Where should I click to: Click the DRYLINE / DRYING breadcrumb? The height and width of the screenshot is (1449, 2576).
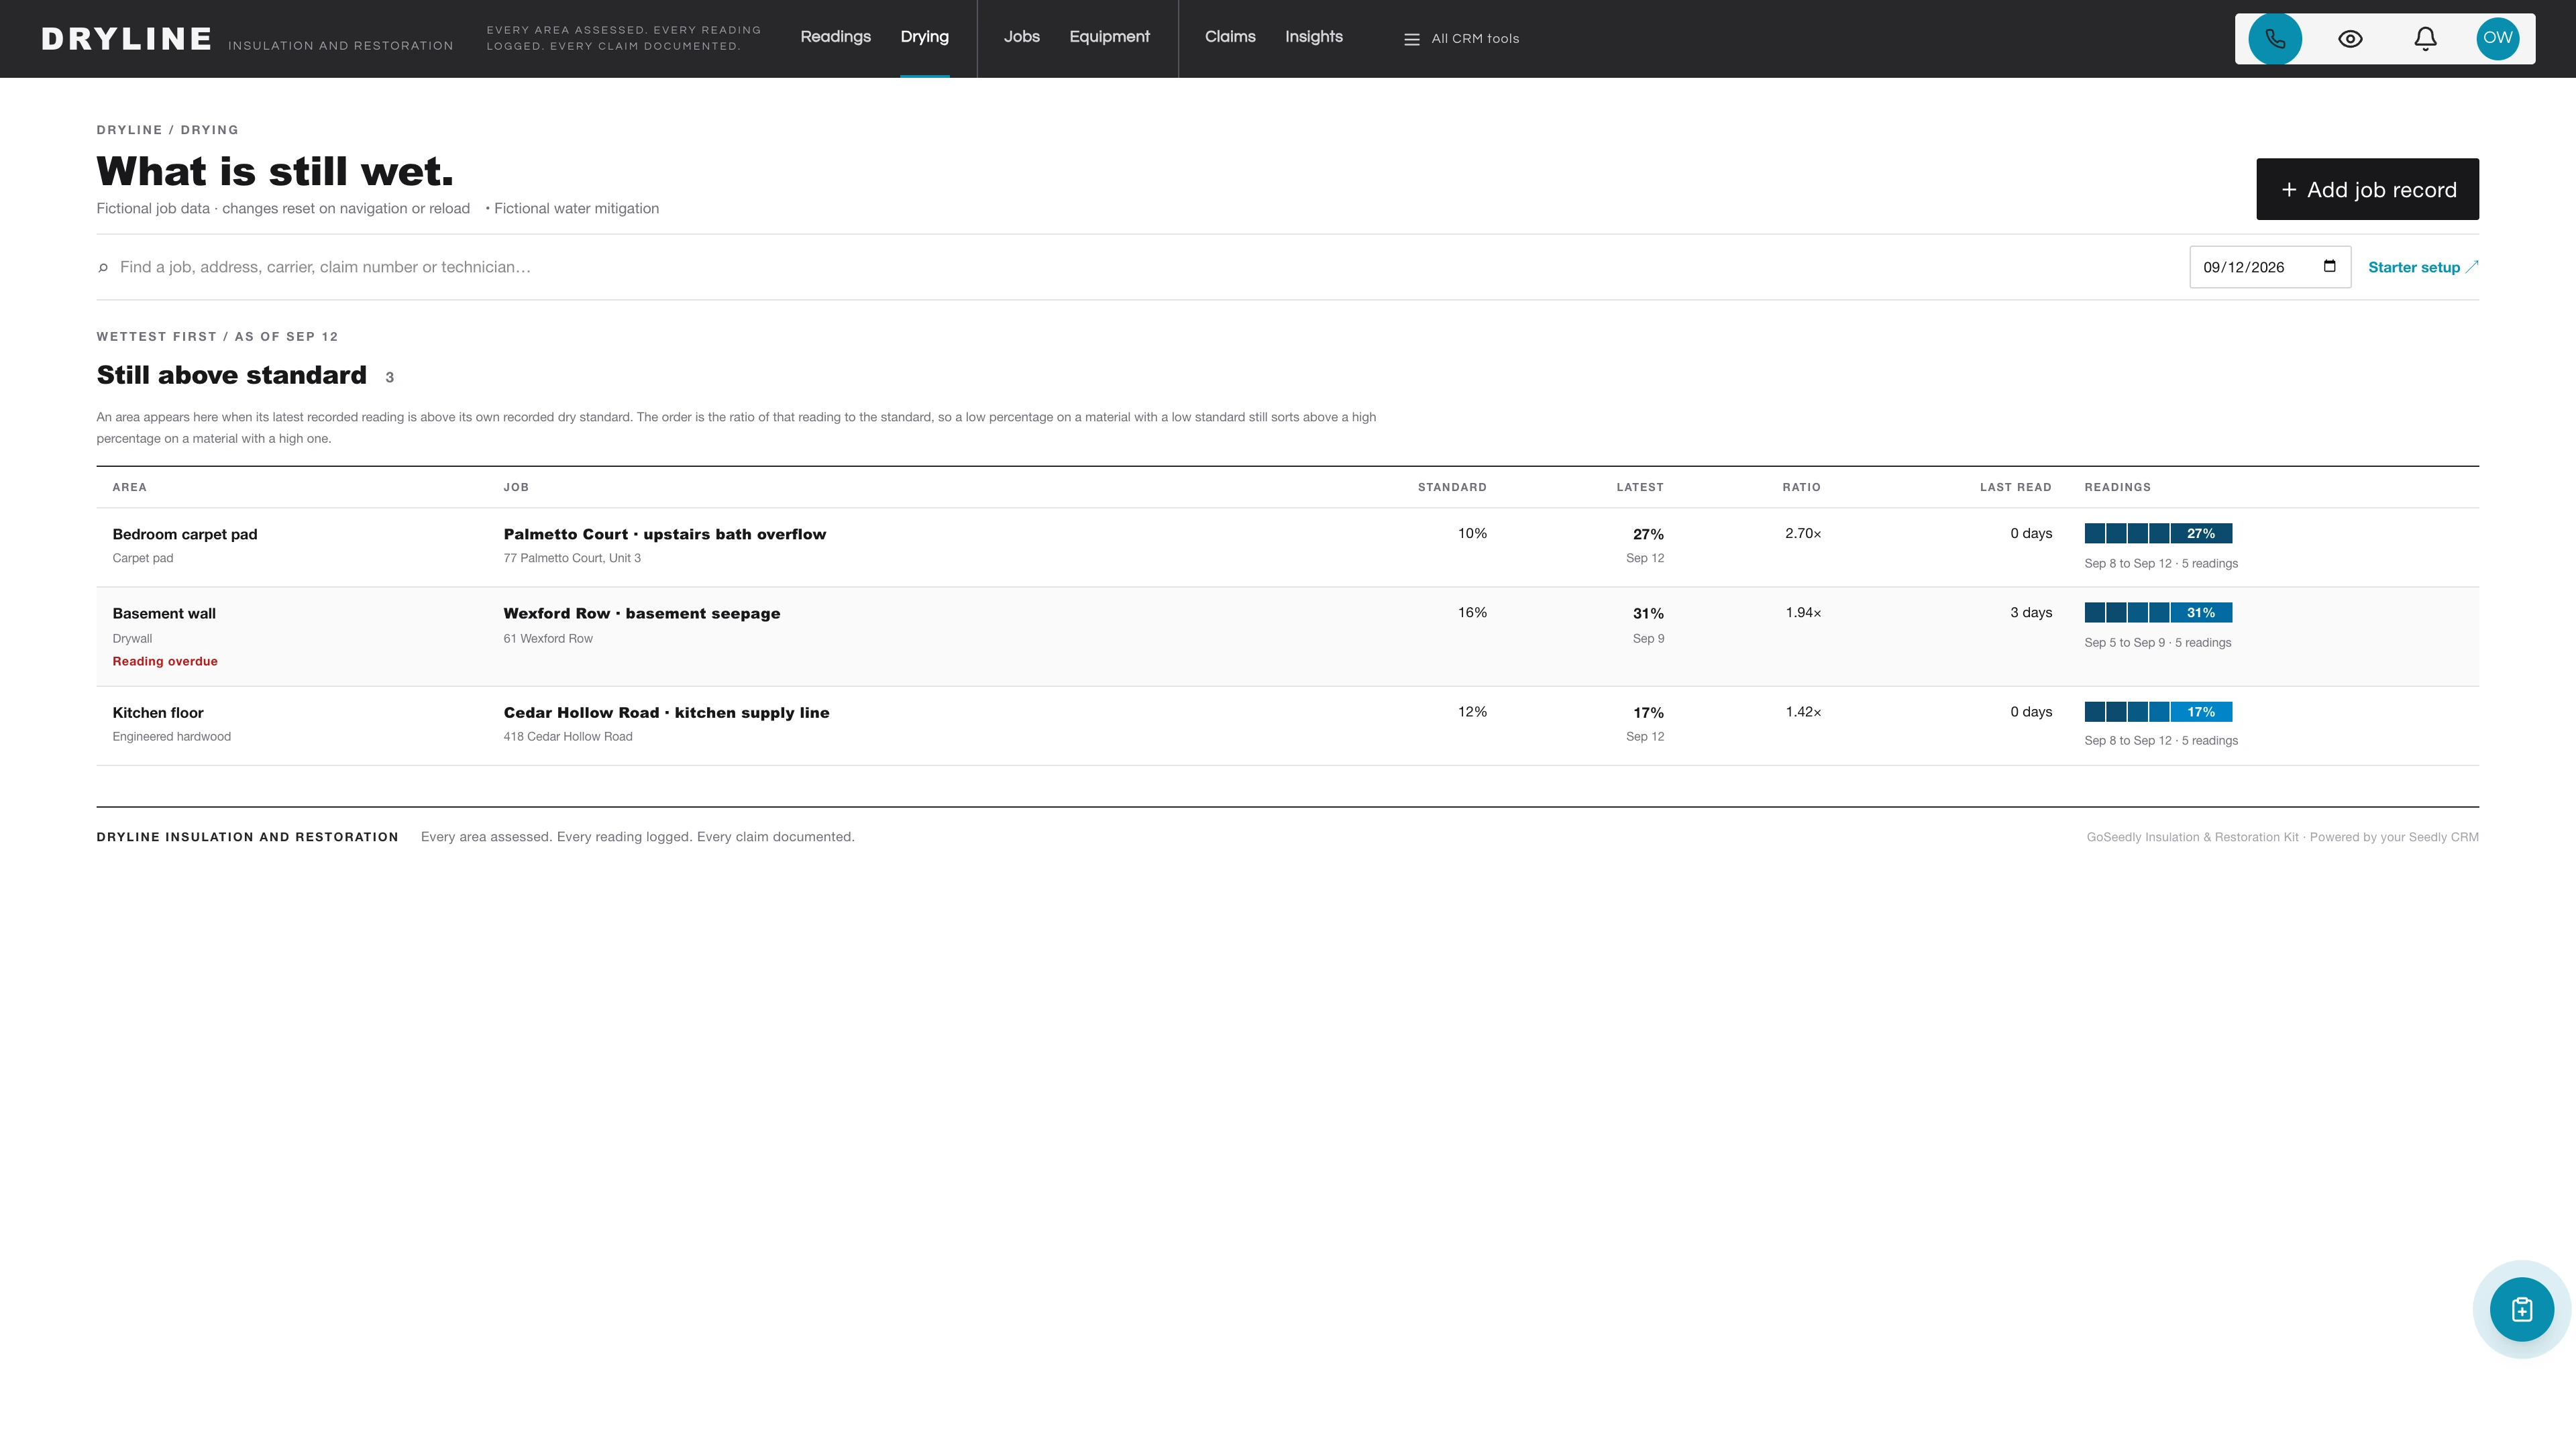pos(167,130)
